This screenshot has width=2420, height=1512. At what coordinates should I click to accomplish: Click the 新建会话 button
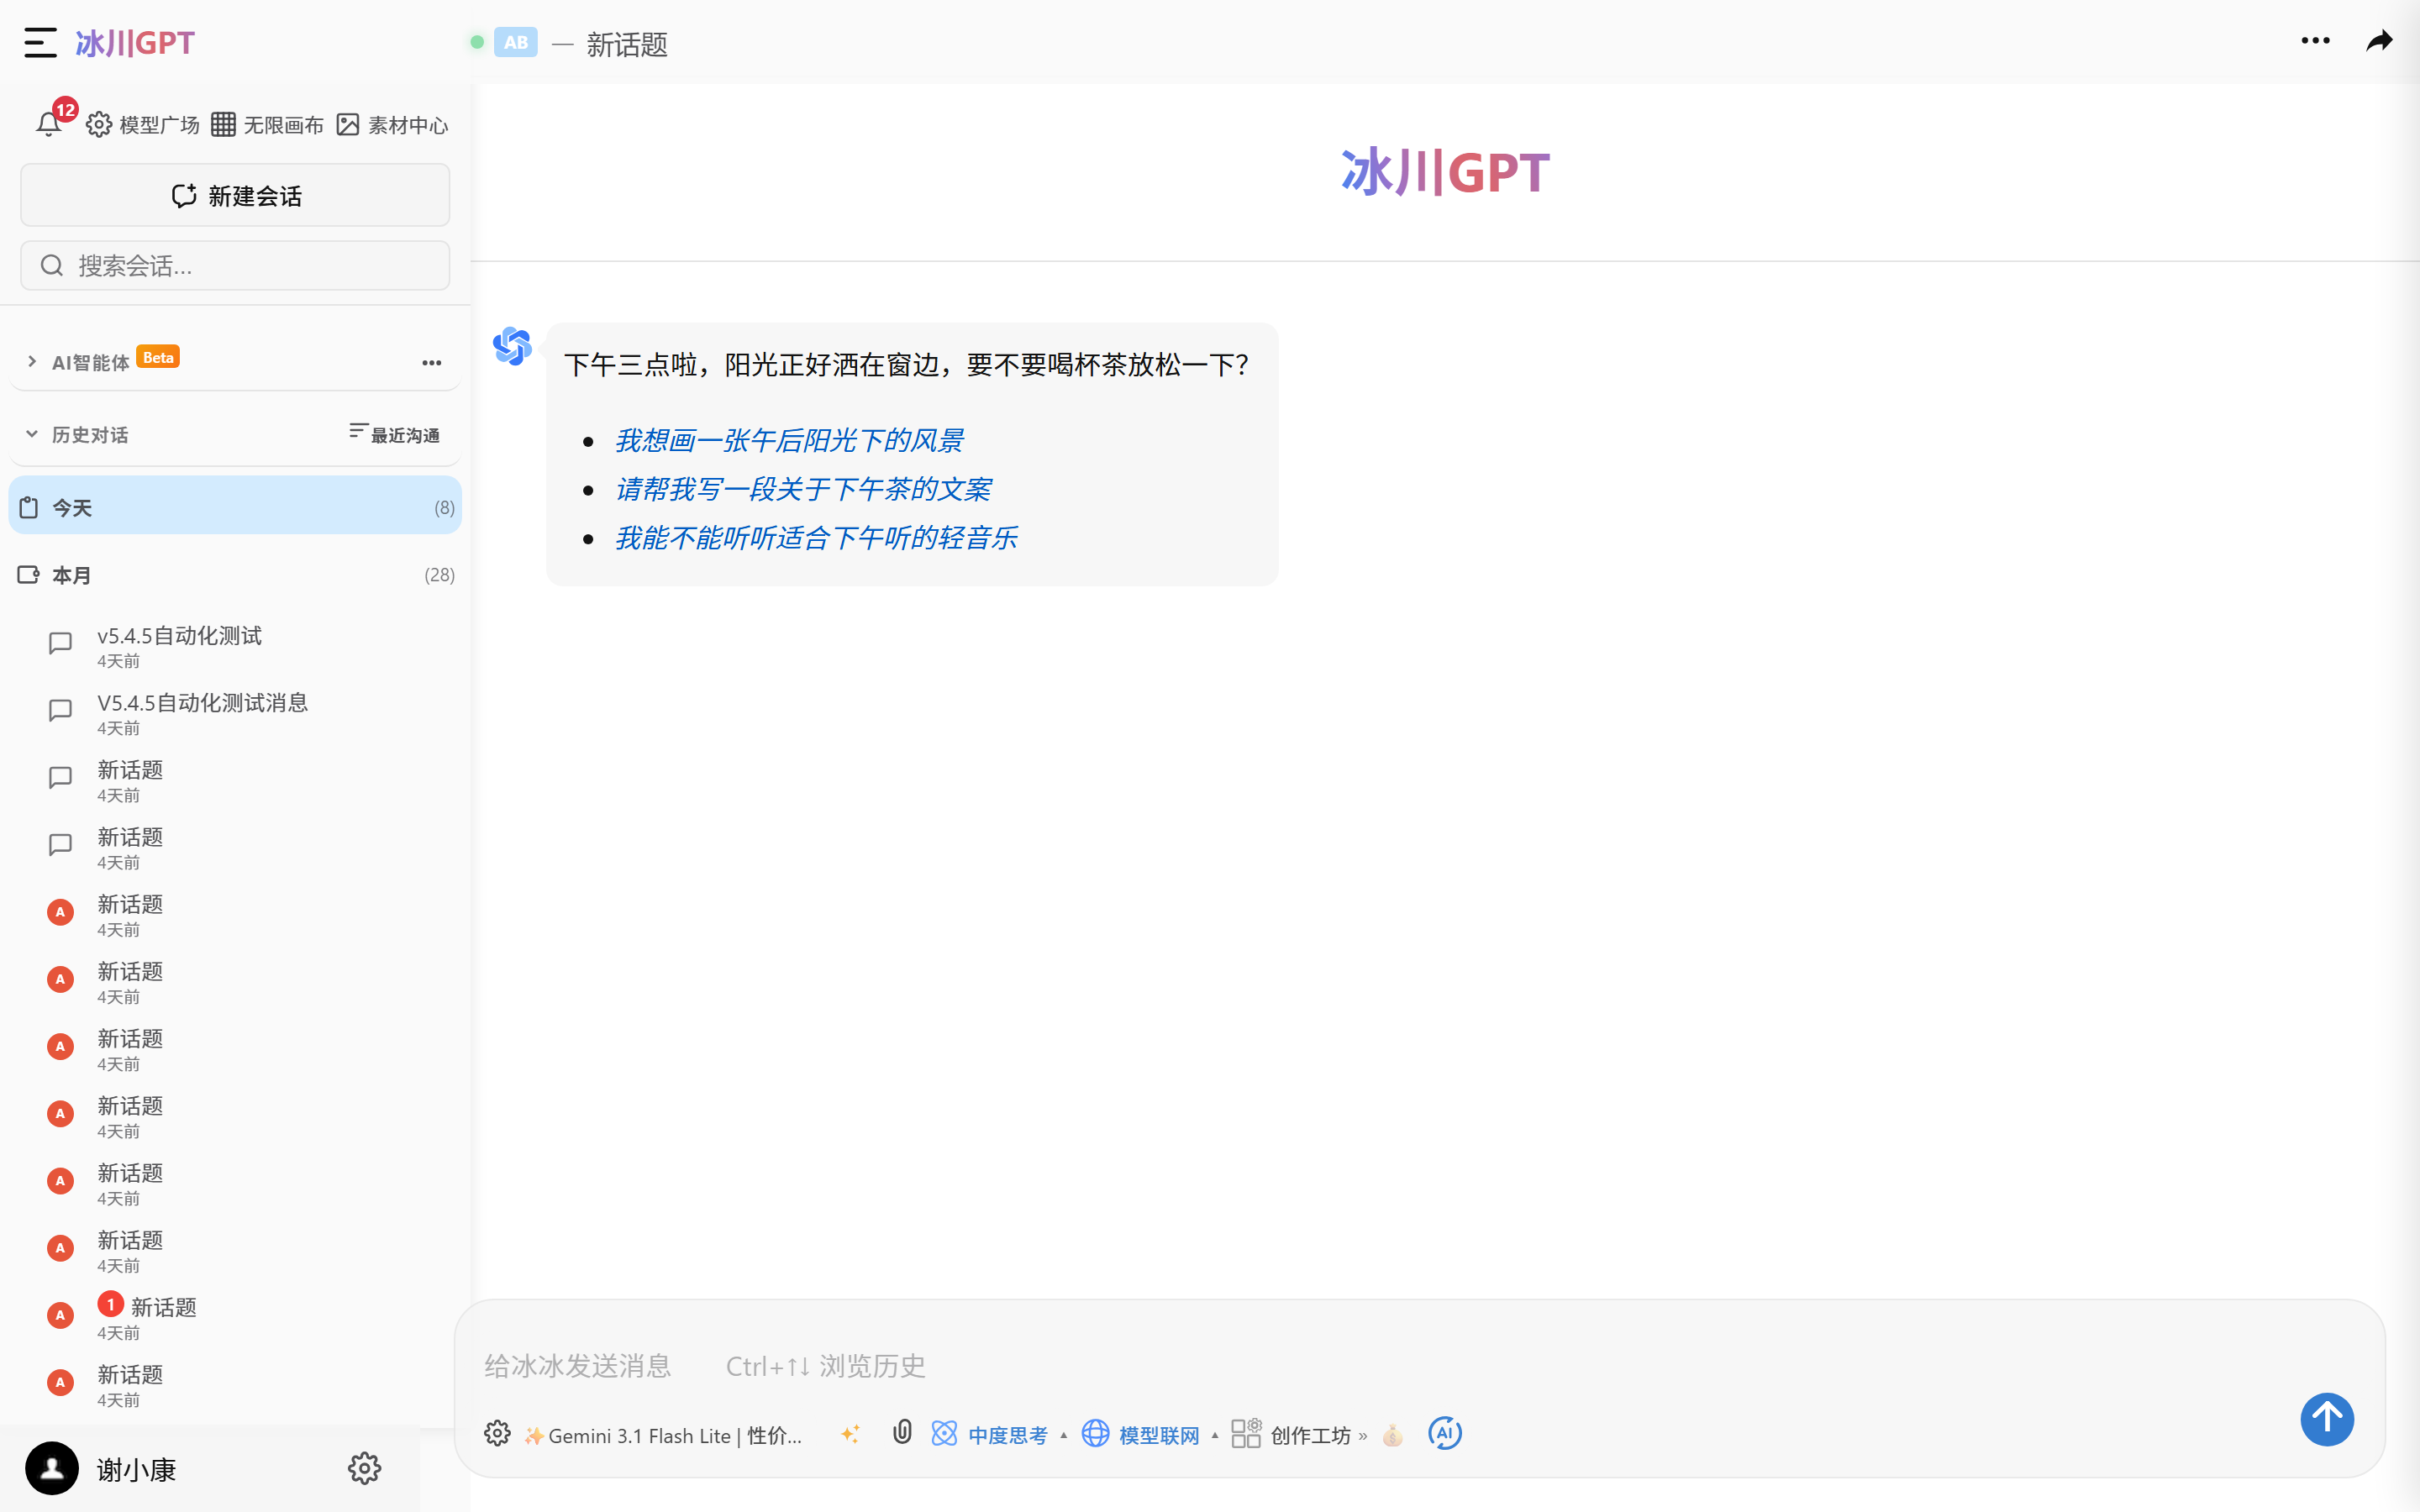pos(234,195)
